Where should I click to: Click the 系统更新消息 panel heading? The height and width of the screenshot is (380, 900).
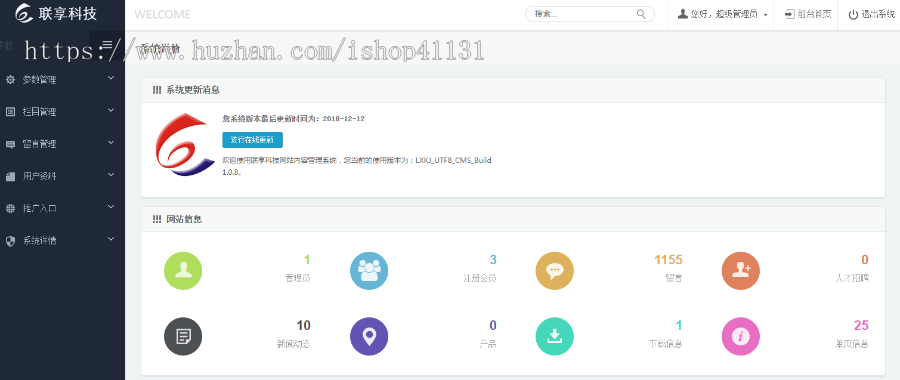click(x=193, y=90)
